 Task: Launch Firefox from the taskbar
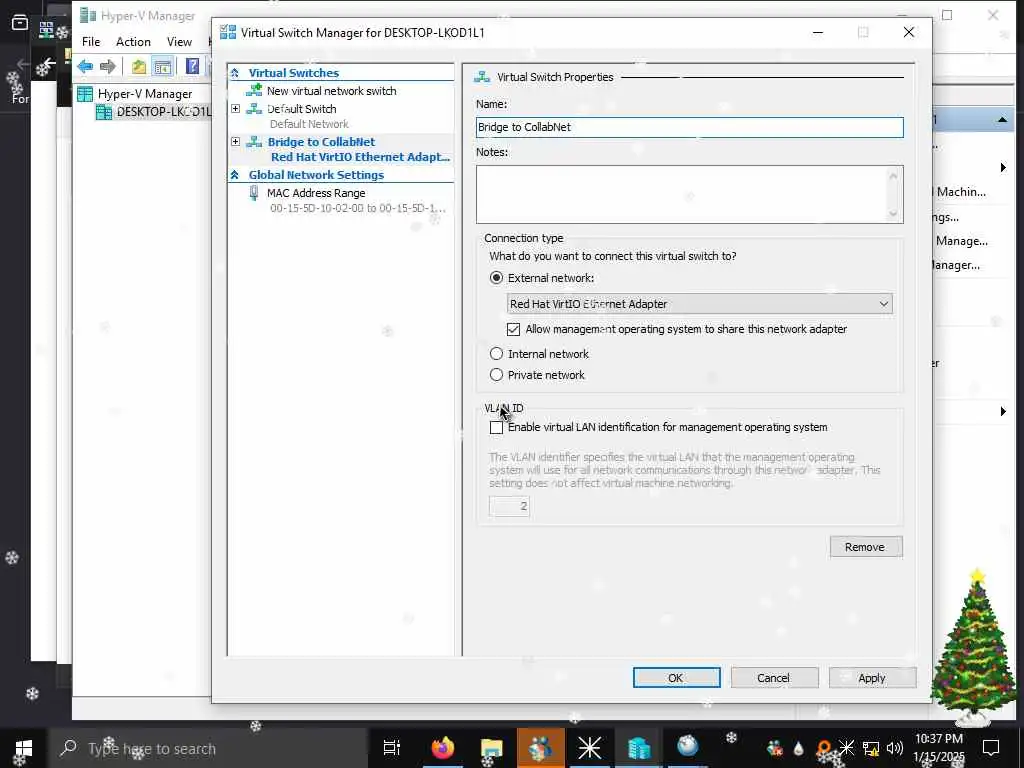click(443, 748)
